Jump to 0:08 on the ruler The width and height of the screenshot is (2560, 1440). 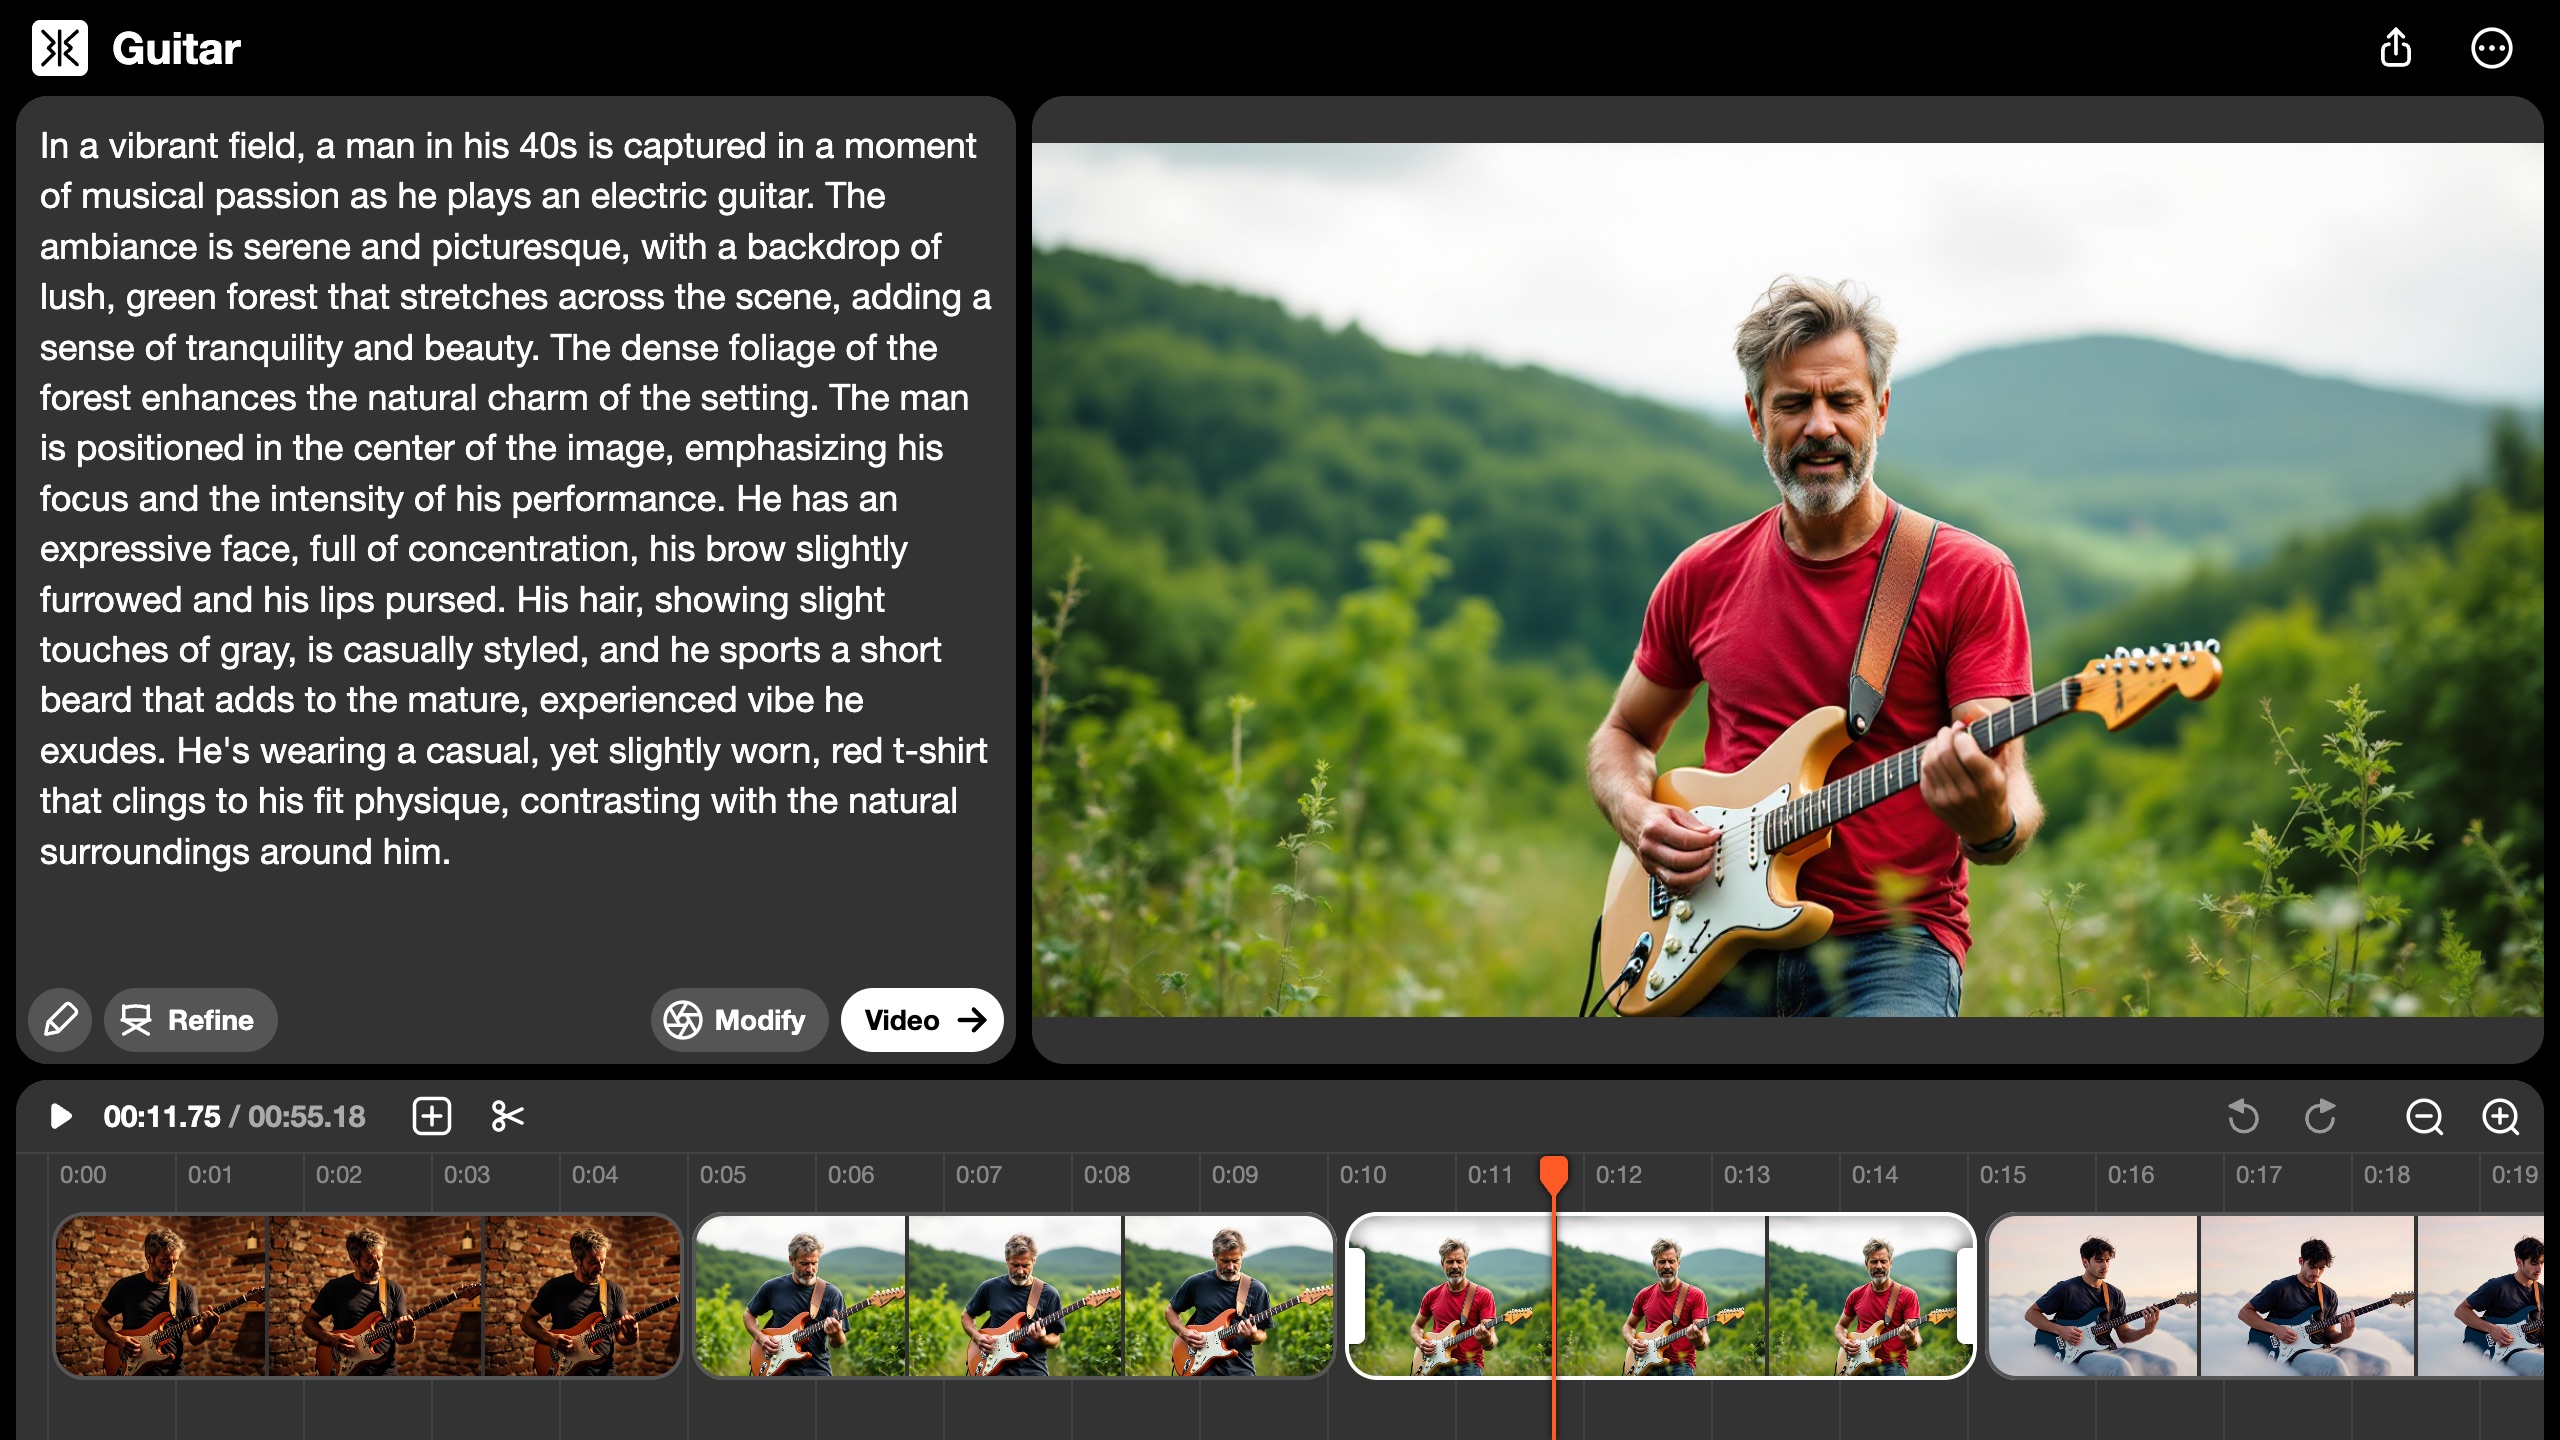click(x=1107, y=1174)
